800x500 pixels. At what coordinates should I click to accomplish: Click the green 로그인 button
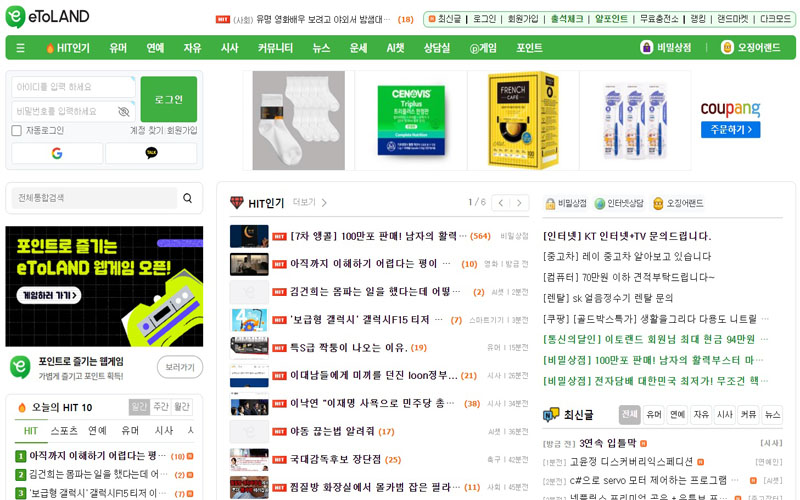(169, 99)
